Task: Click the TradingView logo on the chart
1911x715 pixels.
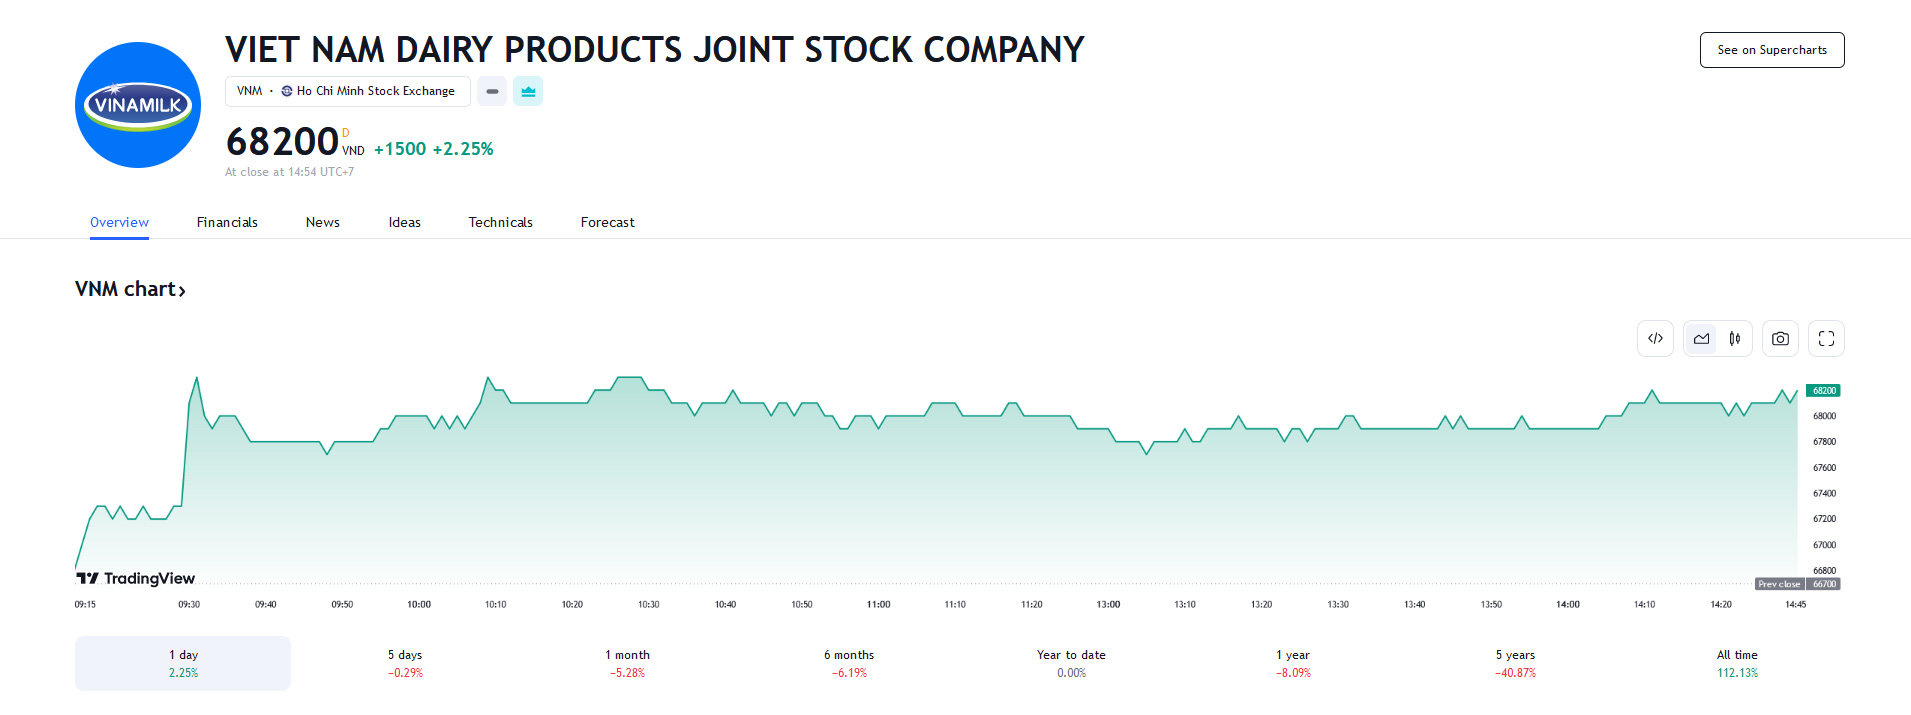Action: point(136,578)
